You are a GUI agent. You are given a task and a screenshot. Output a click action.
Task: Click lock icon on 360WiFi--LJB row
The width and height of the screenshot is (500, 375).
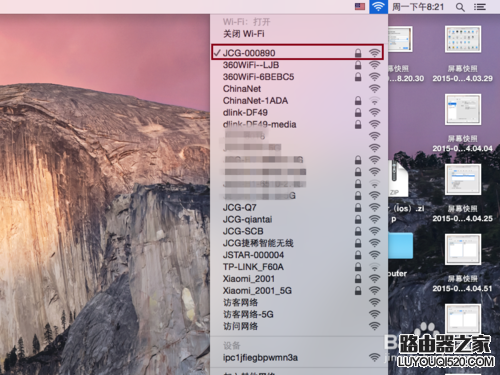tap(358, 65)
